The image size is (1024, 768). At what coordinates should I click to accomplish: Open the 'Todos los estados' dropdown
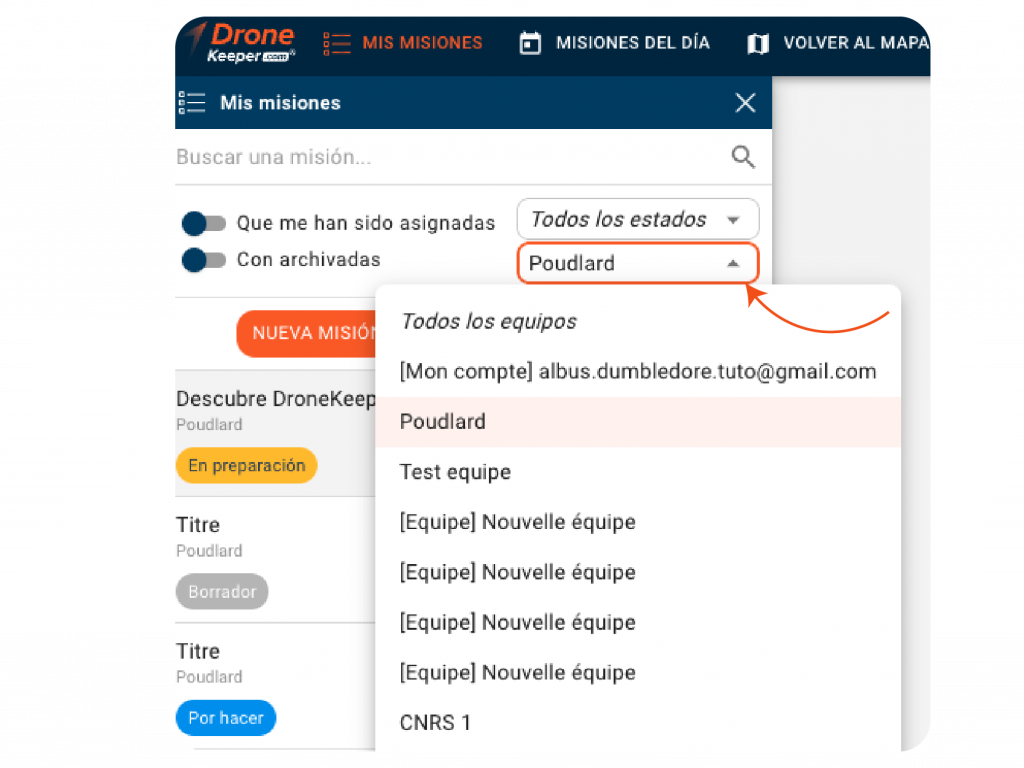637,220
